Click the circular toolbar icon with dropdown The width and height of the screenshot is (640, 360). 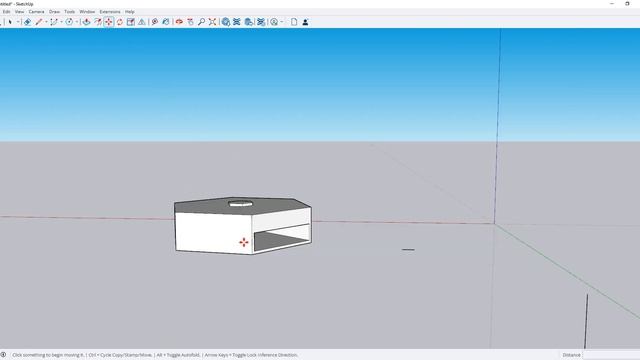pos(274,22)
